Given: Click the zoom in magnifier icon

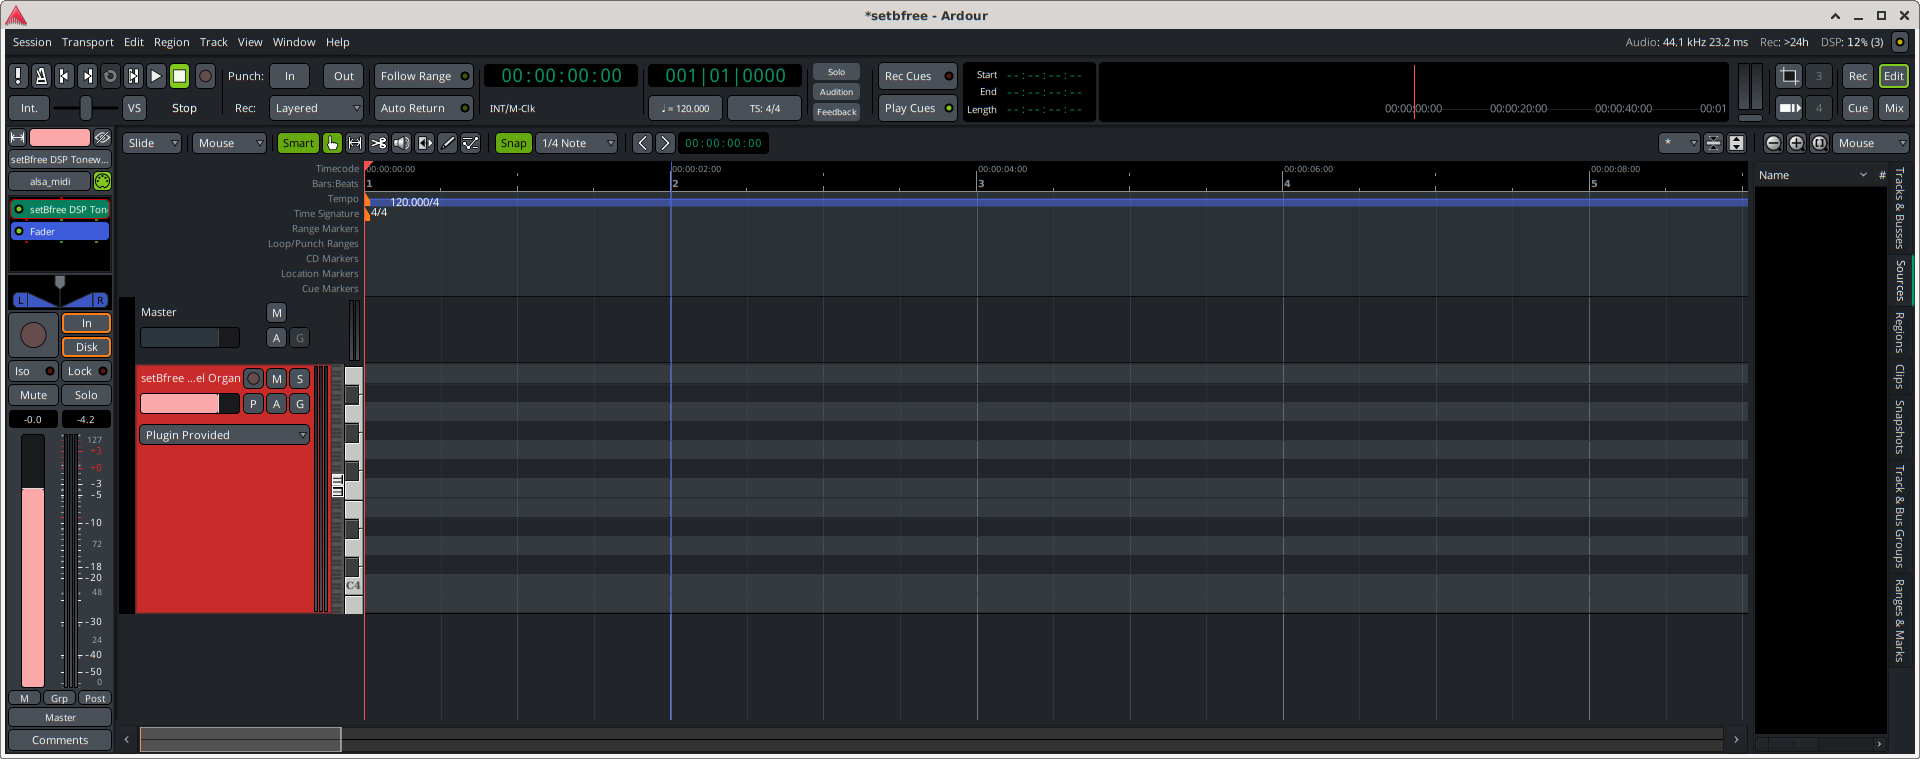Looking at the screenshot, I should pos(1796,143).
